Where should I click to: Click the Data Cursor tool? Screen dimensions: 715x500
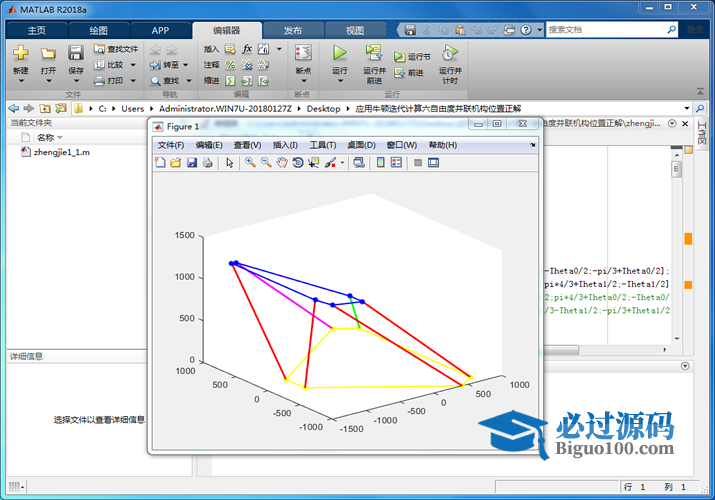coord(313,163)
